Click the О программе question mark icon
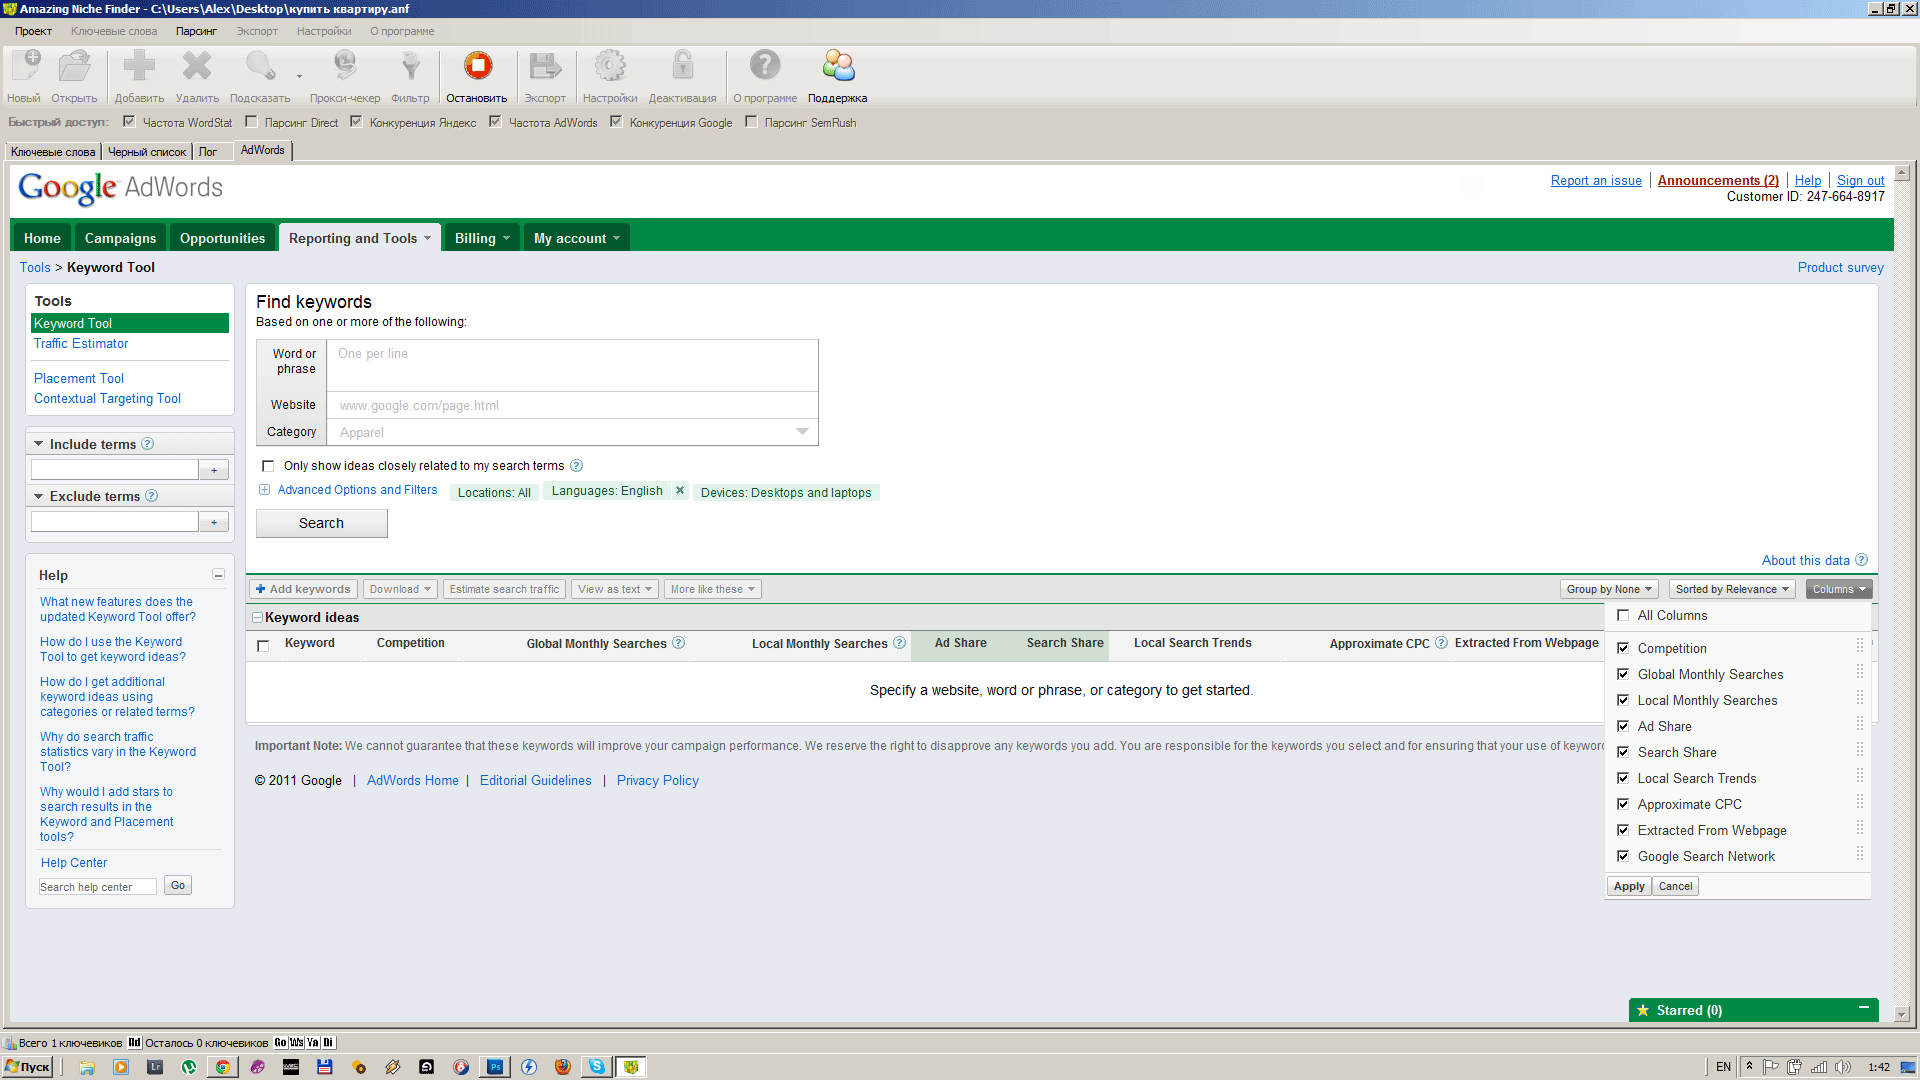This screenshot has height=1080, width=1920. coord(765,67)
